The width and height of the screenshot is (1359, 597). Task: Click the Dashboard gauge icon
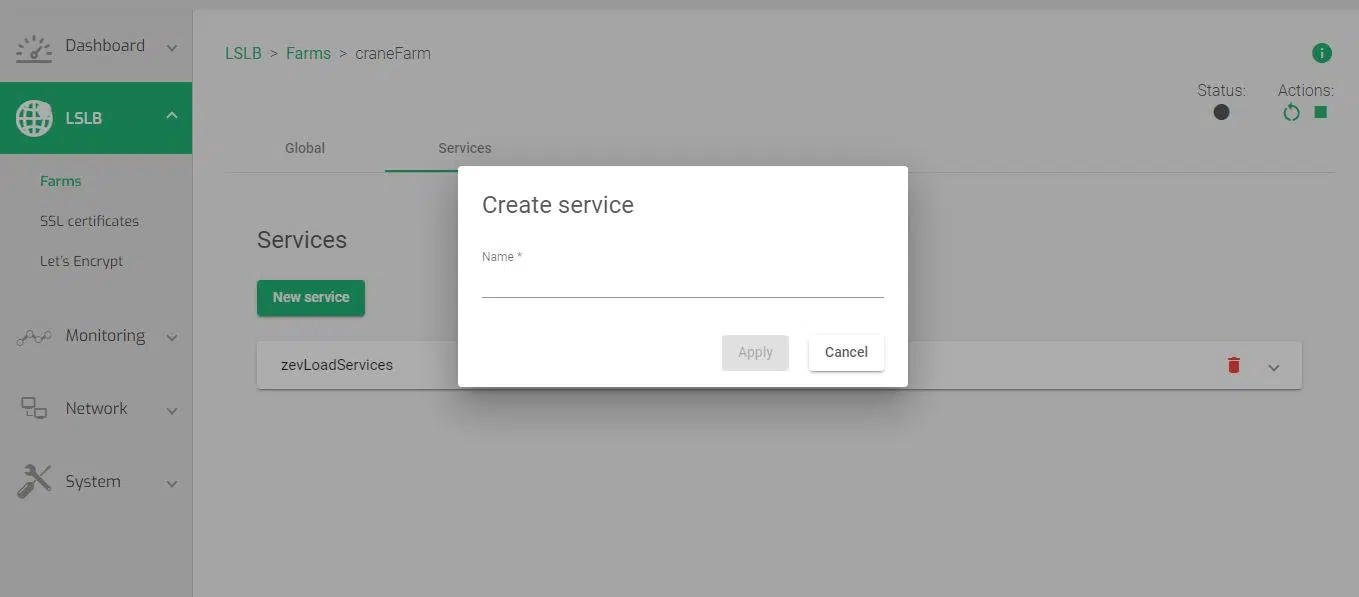34,48
